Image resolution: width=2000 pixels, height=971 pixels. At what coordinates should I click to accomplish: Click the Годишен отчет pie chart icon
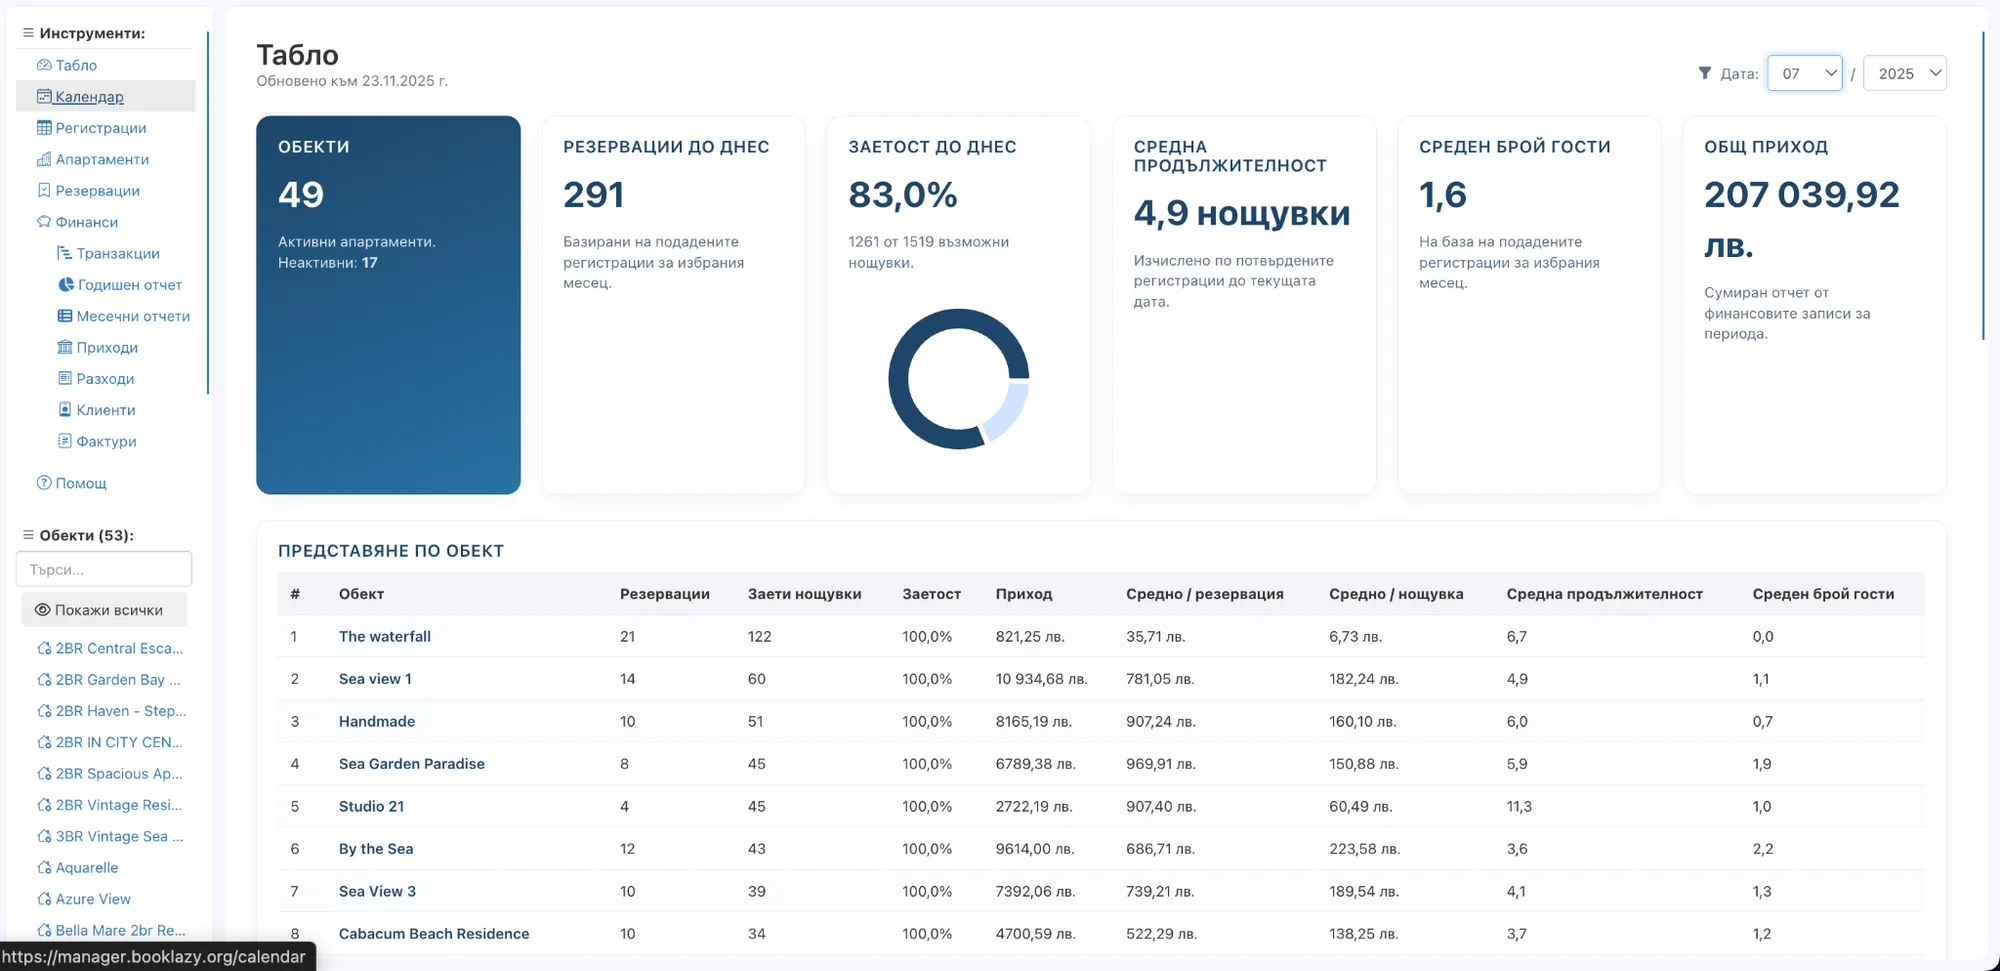pyautogui.click(x=66, y=284)
